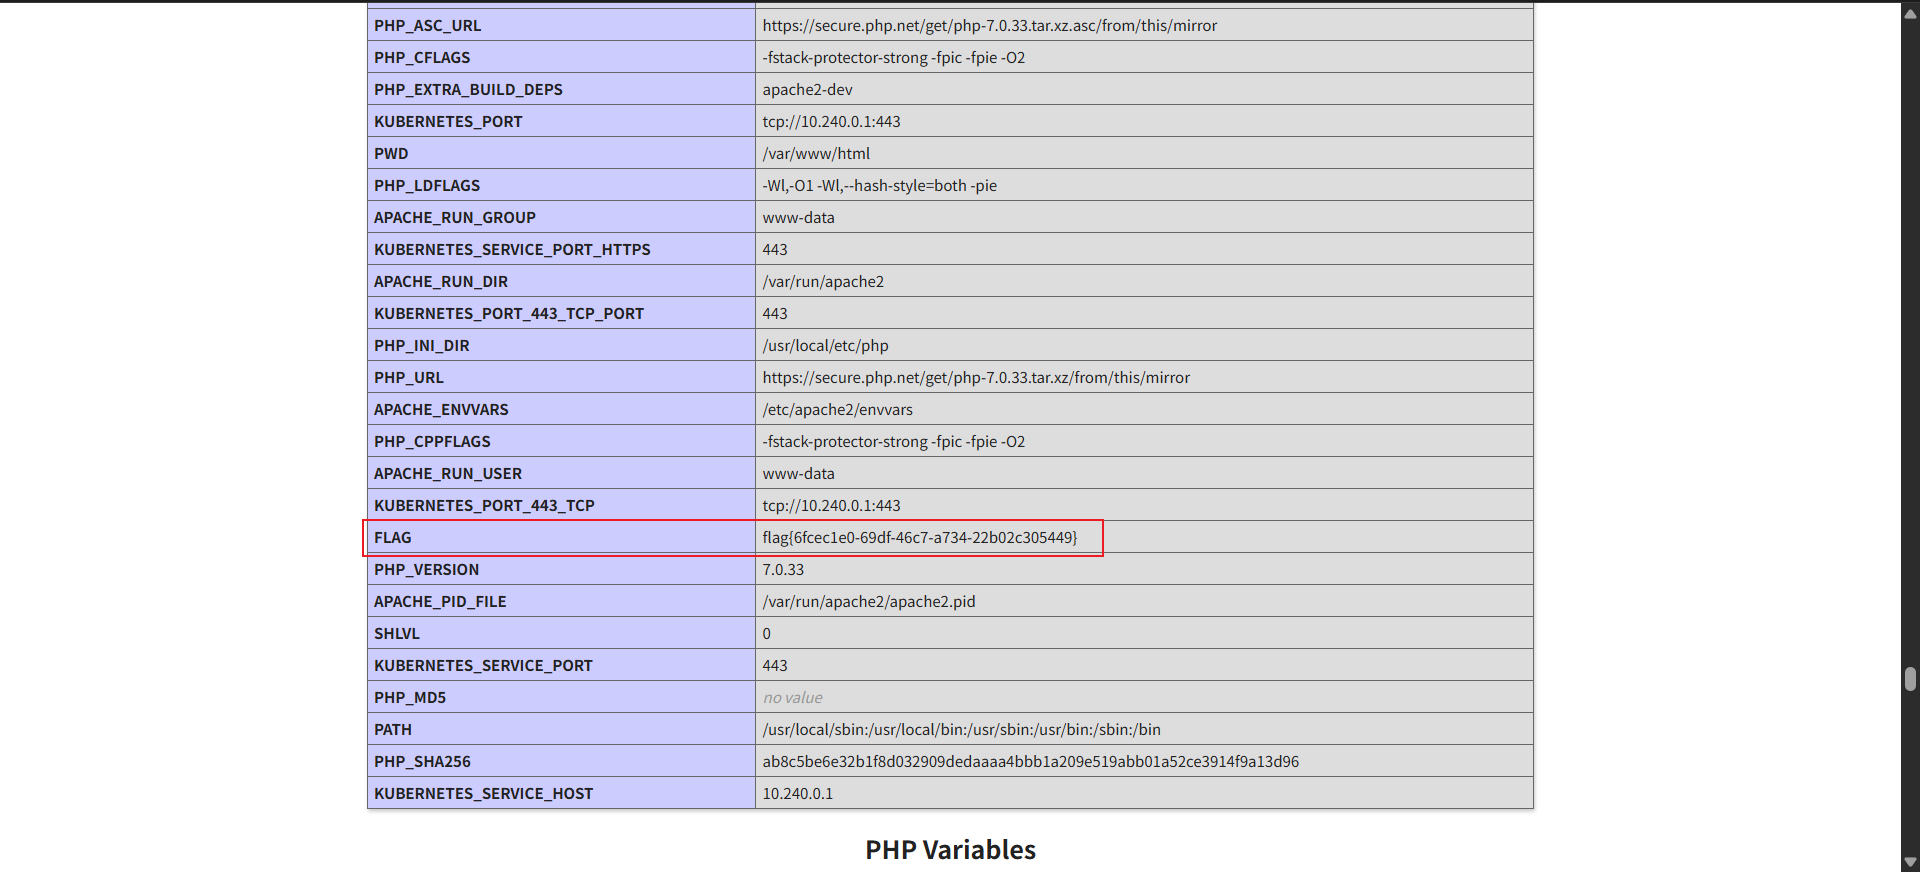This screenshot has width=1920, height=872.
Task: Select the KUBERNETES_PORT variable name
Action: [x=448, y=122]
